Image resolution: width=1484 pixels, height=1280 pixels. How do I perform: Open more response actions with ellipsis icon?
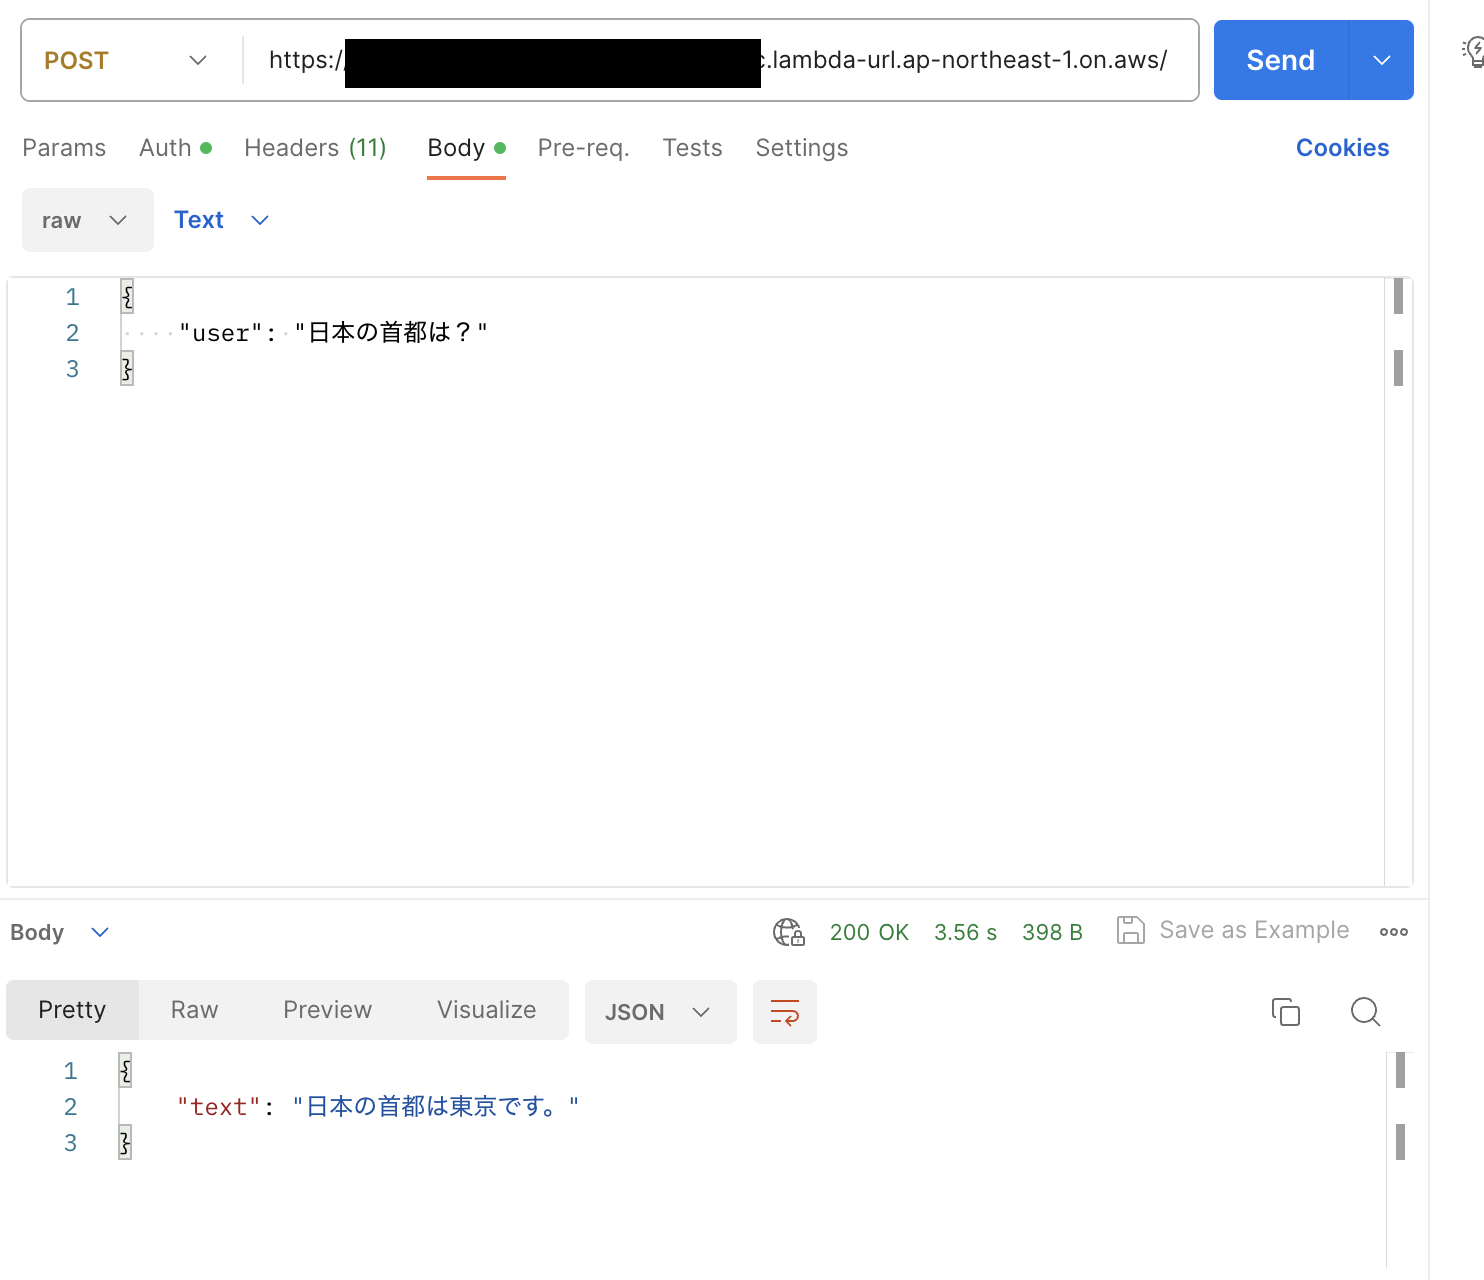tap(1393, 932)
